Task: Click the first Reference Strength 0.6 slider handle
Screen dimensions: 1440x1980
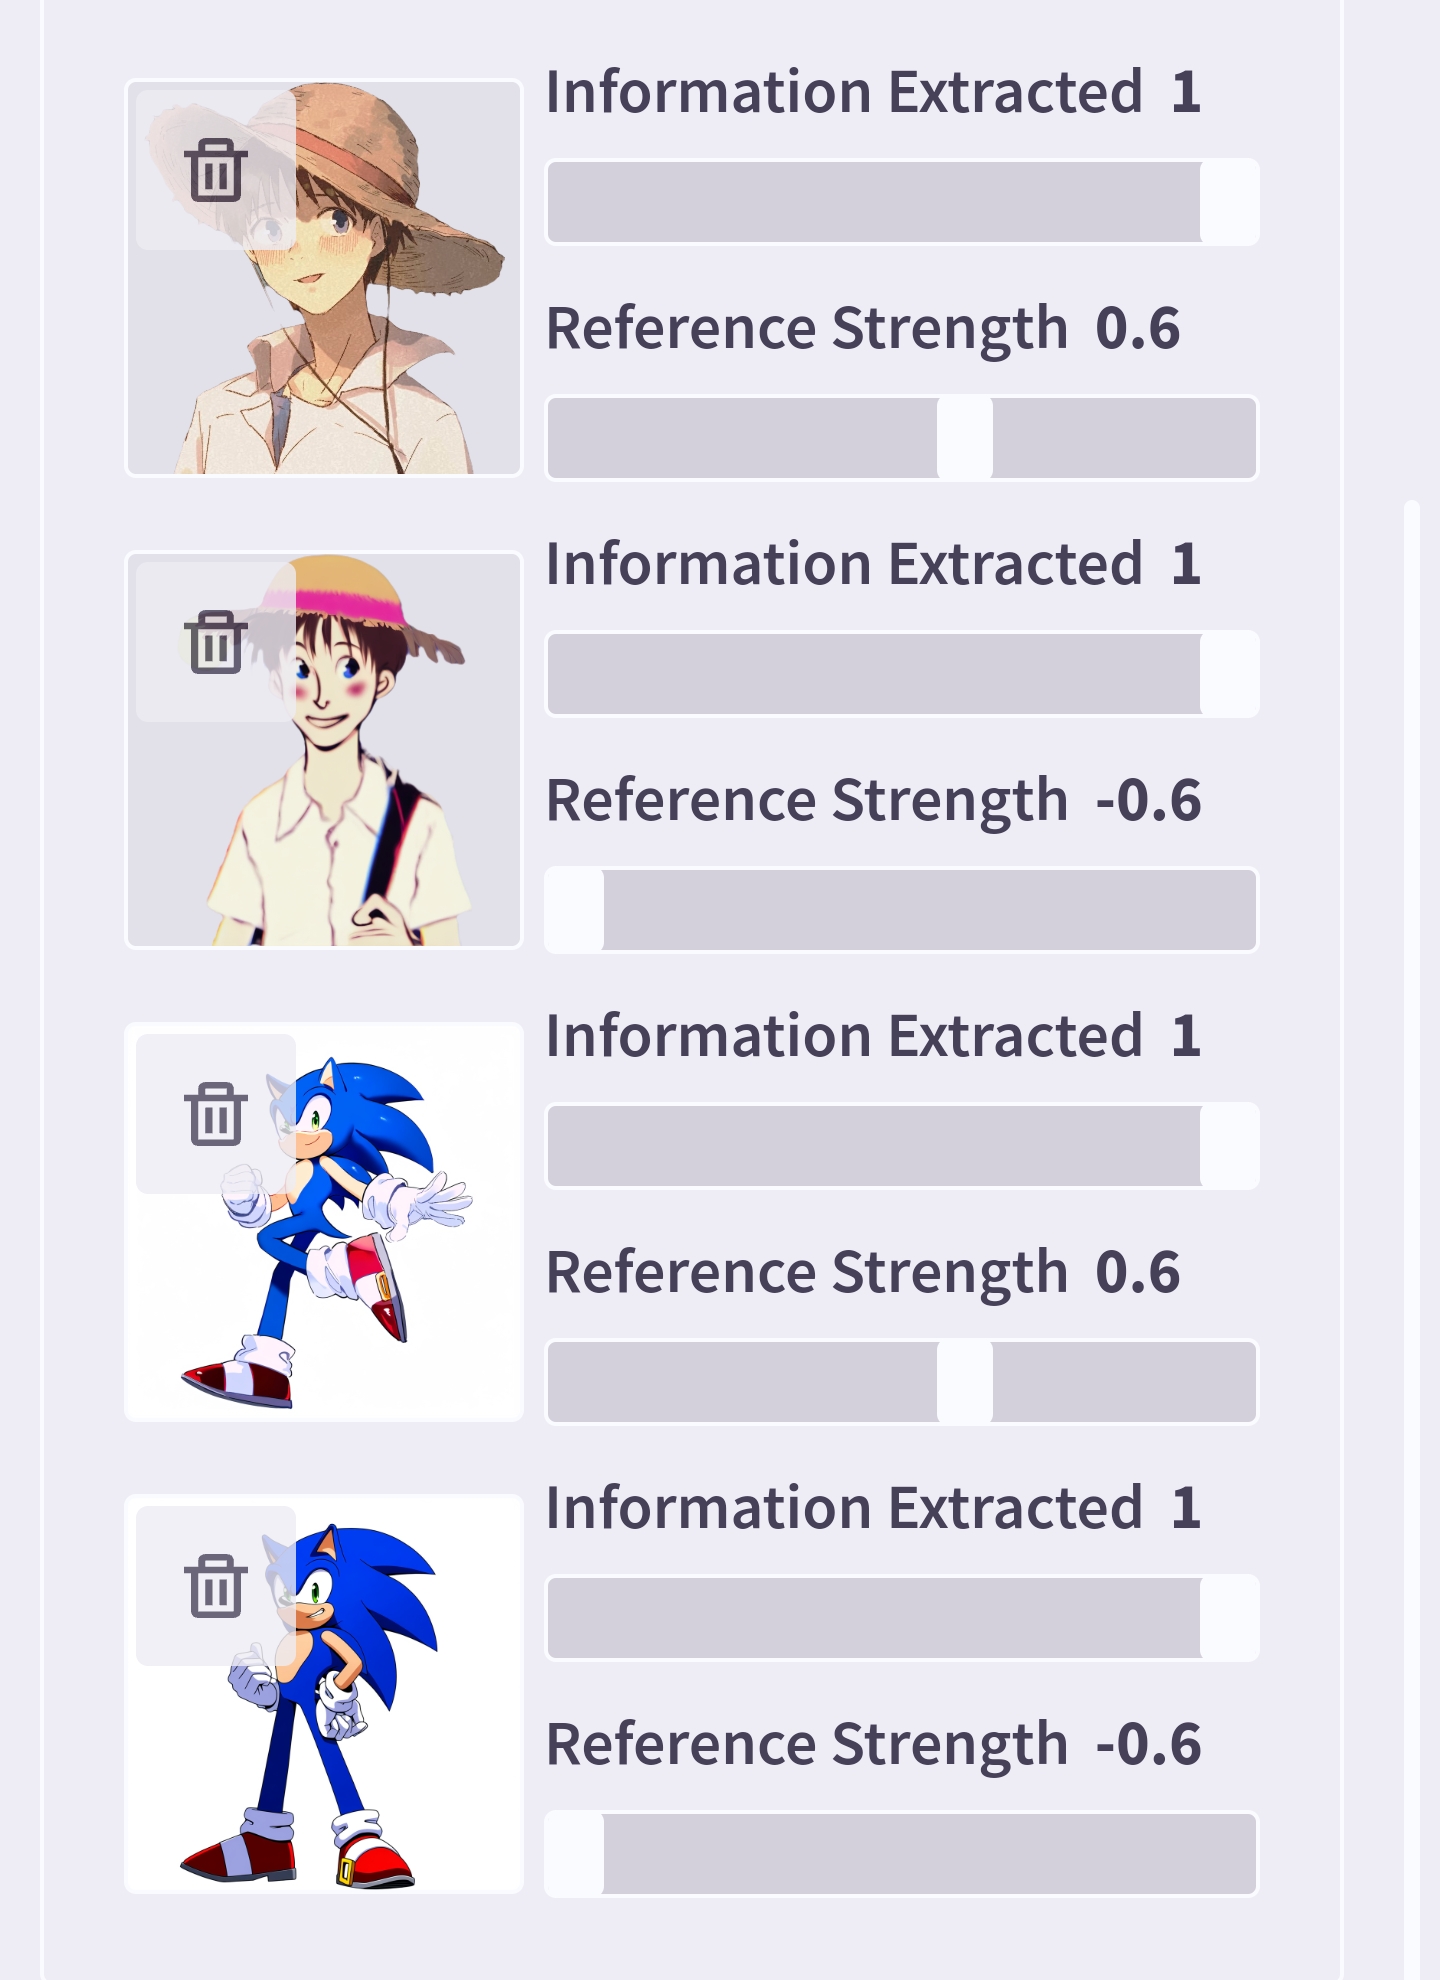Action: point(965,438)
